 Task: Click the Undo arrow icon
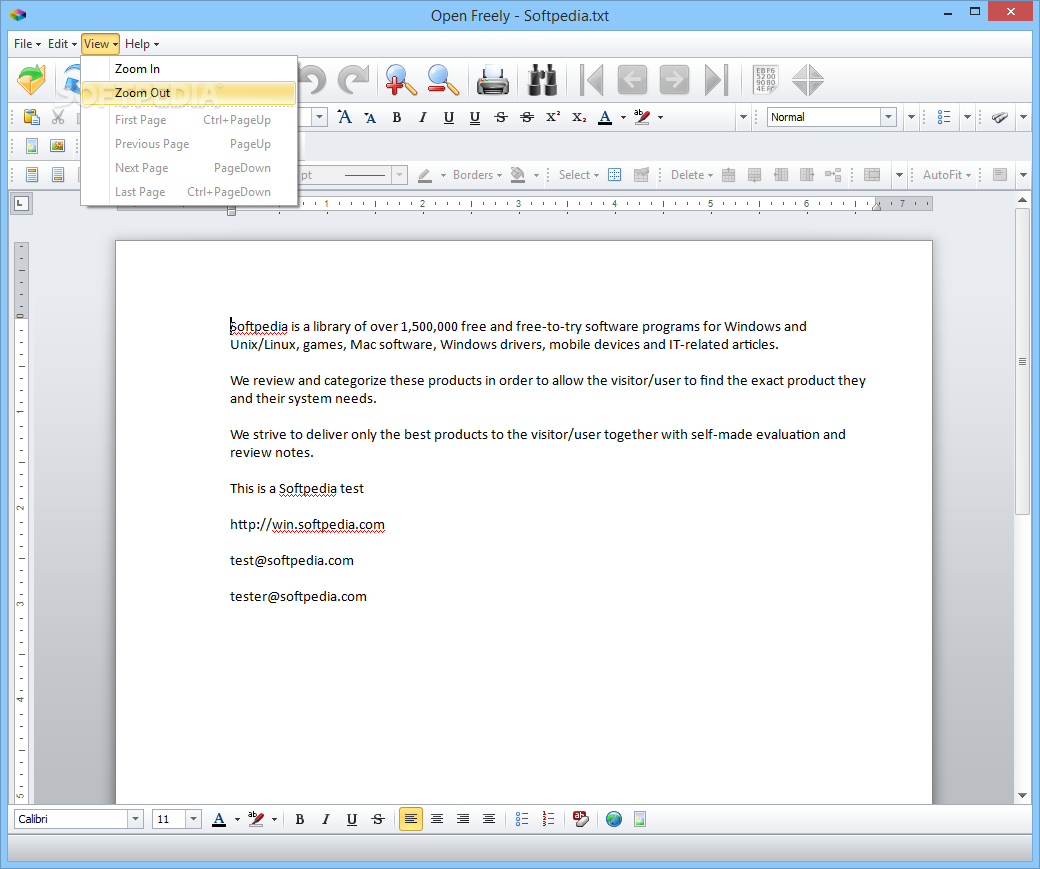point(312,80)
